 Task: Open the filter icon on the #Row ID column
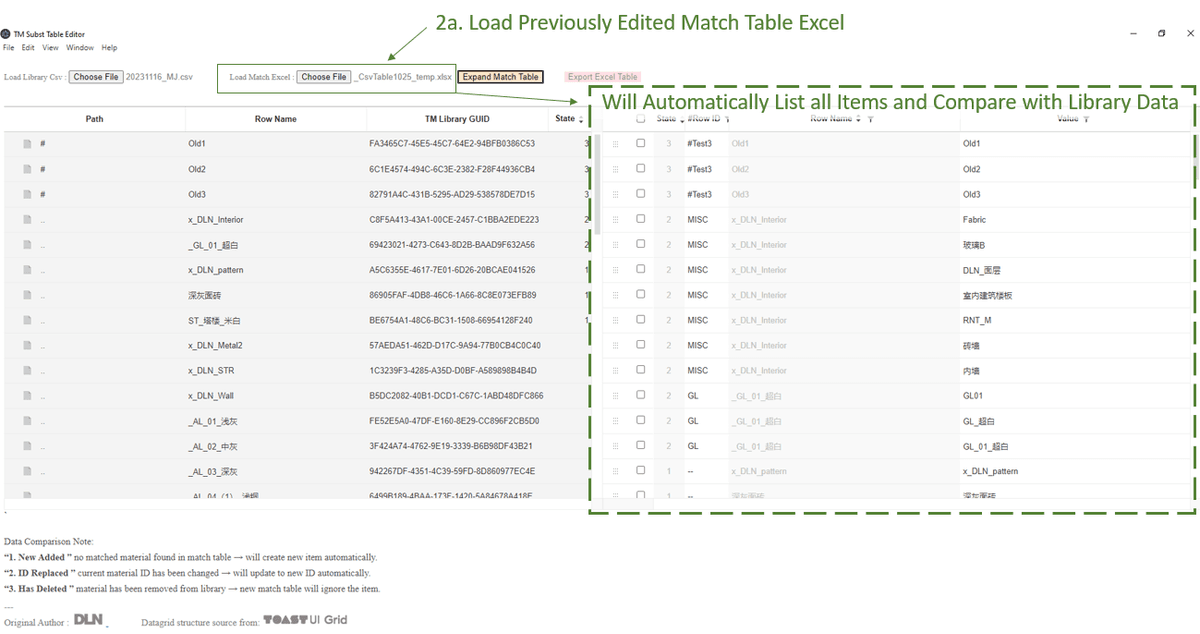click(727, 119)
